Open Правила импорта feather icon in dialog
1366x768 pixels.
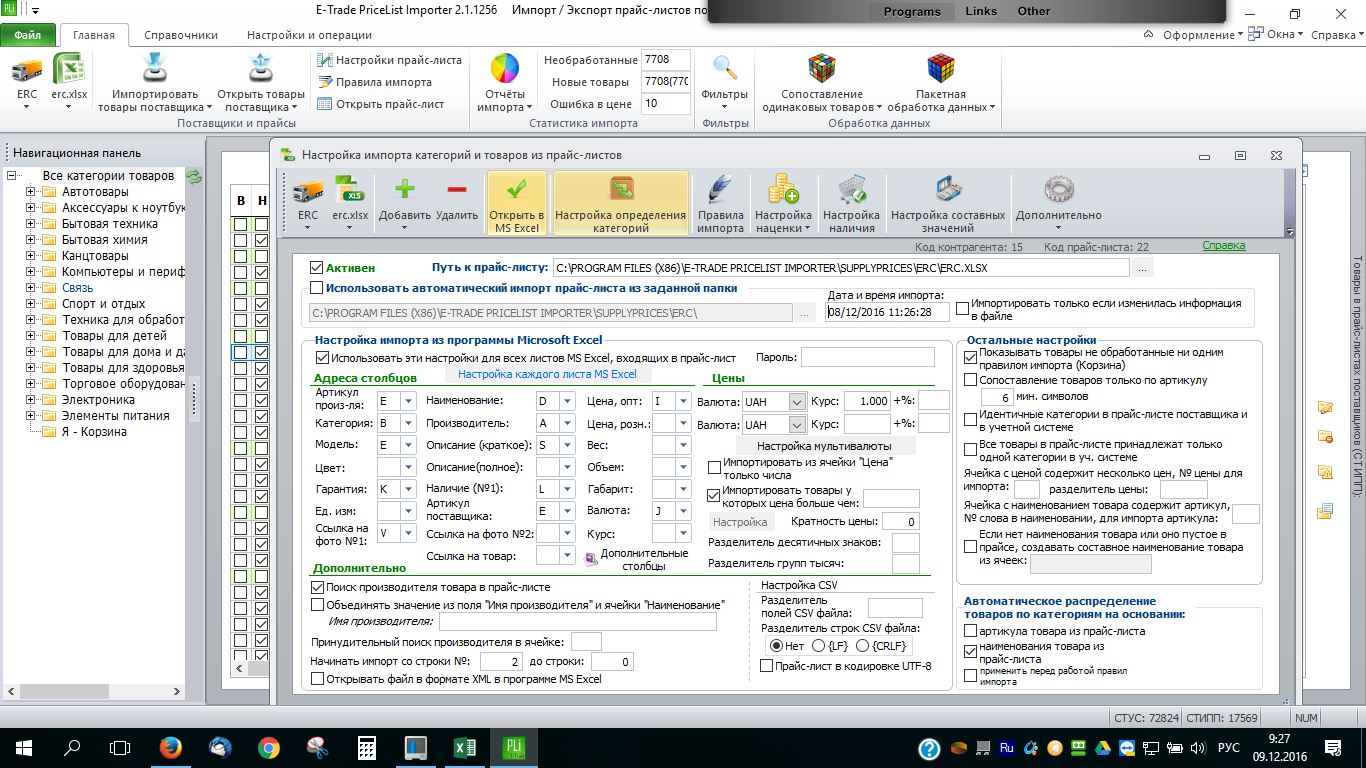click(720, 190)
